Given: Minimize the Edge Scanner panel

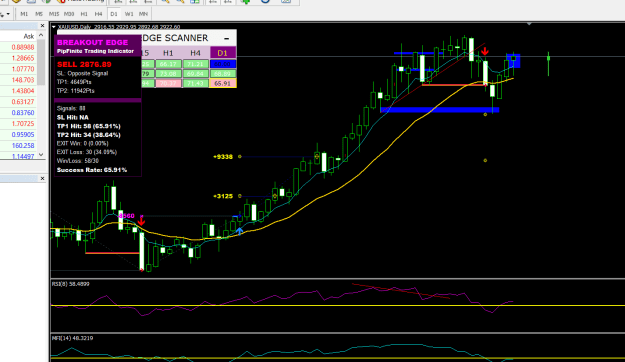Looking at the screenshot, I should [x=226, y=39].
